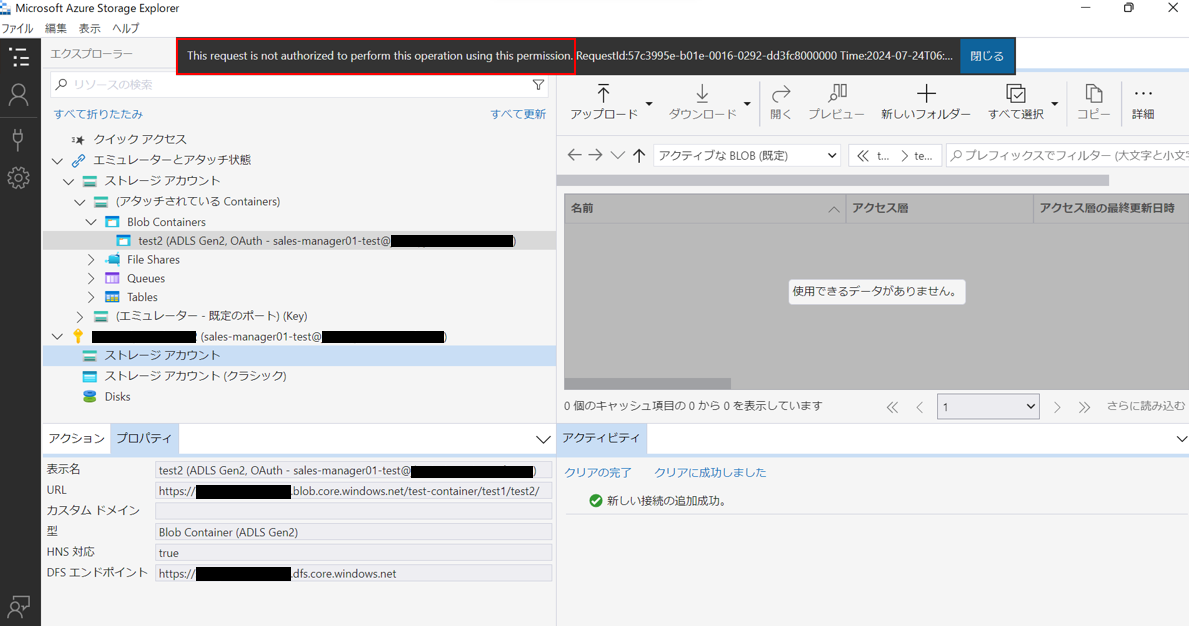This screenshot has height=626, width=1189.
Task: Go to the previous page icon
Action: (x=920, y=408)
